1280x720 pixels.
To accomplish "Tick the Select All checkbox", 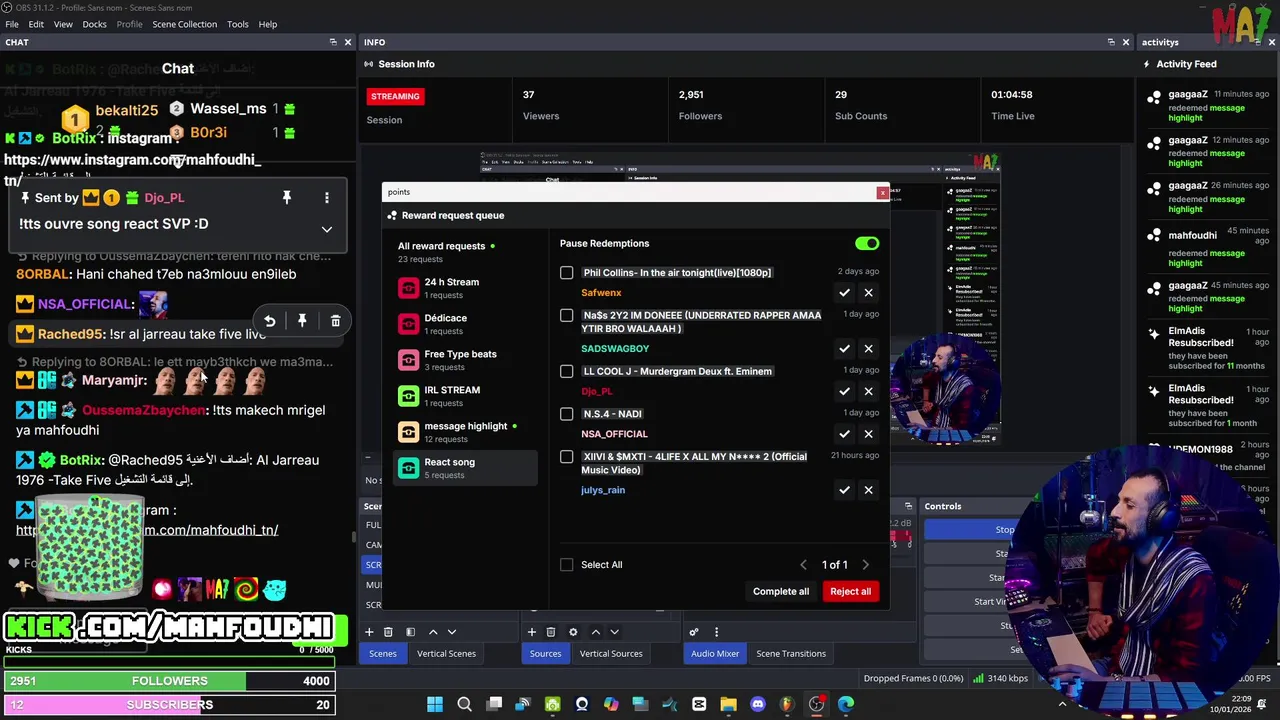I will [x=567, y=565].
